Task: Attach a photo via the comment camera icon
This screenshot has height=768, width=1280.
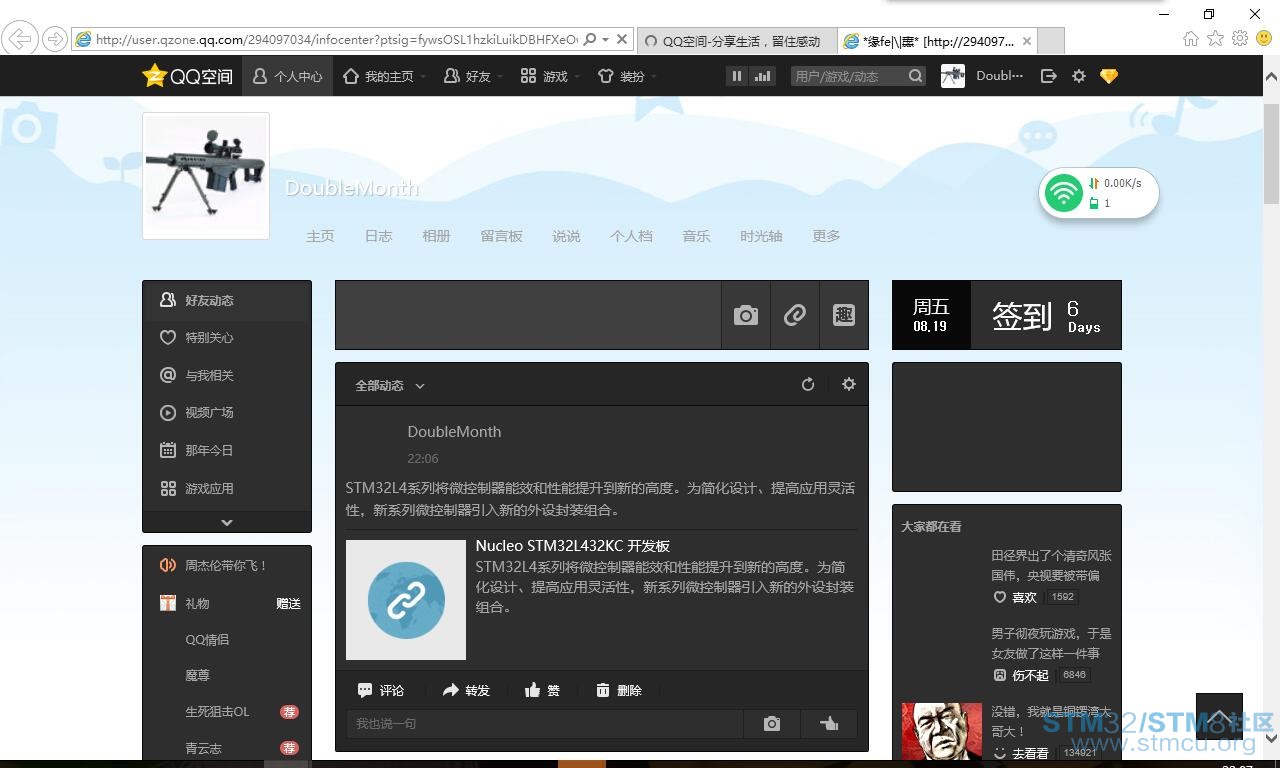Action: pos(772,723)
